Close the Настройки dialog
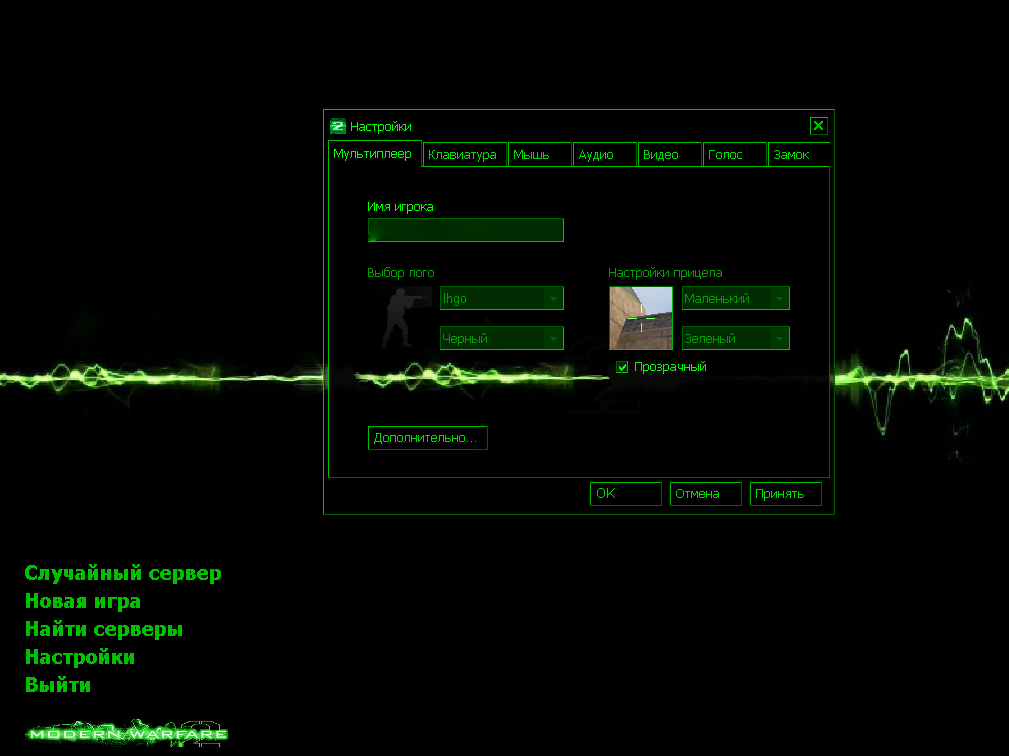Viewport: 1009px width, 756px height. 818,126
